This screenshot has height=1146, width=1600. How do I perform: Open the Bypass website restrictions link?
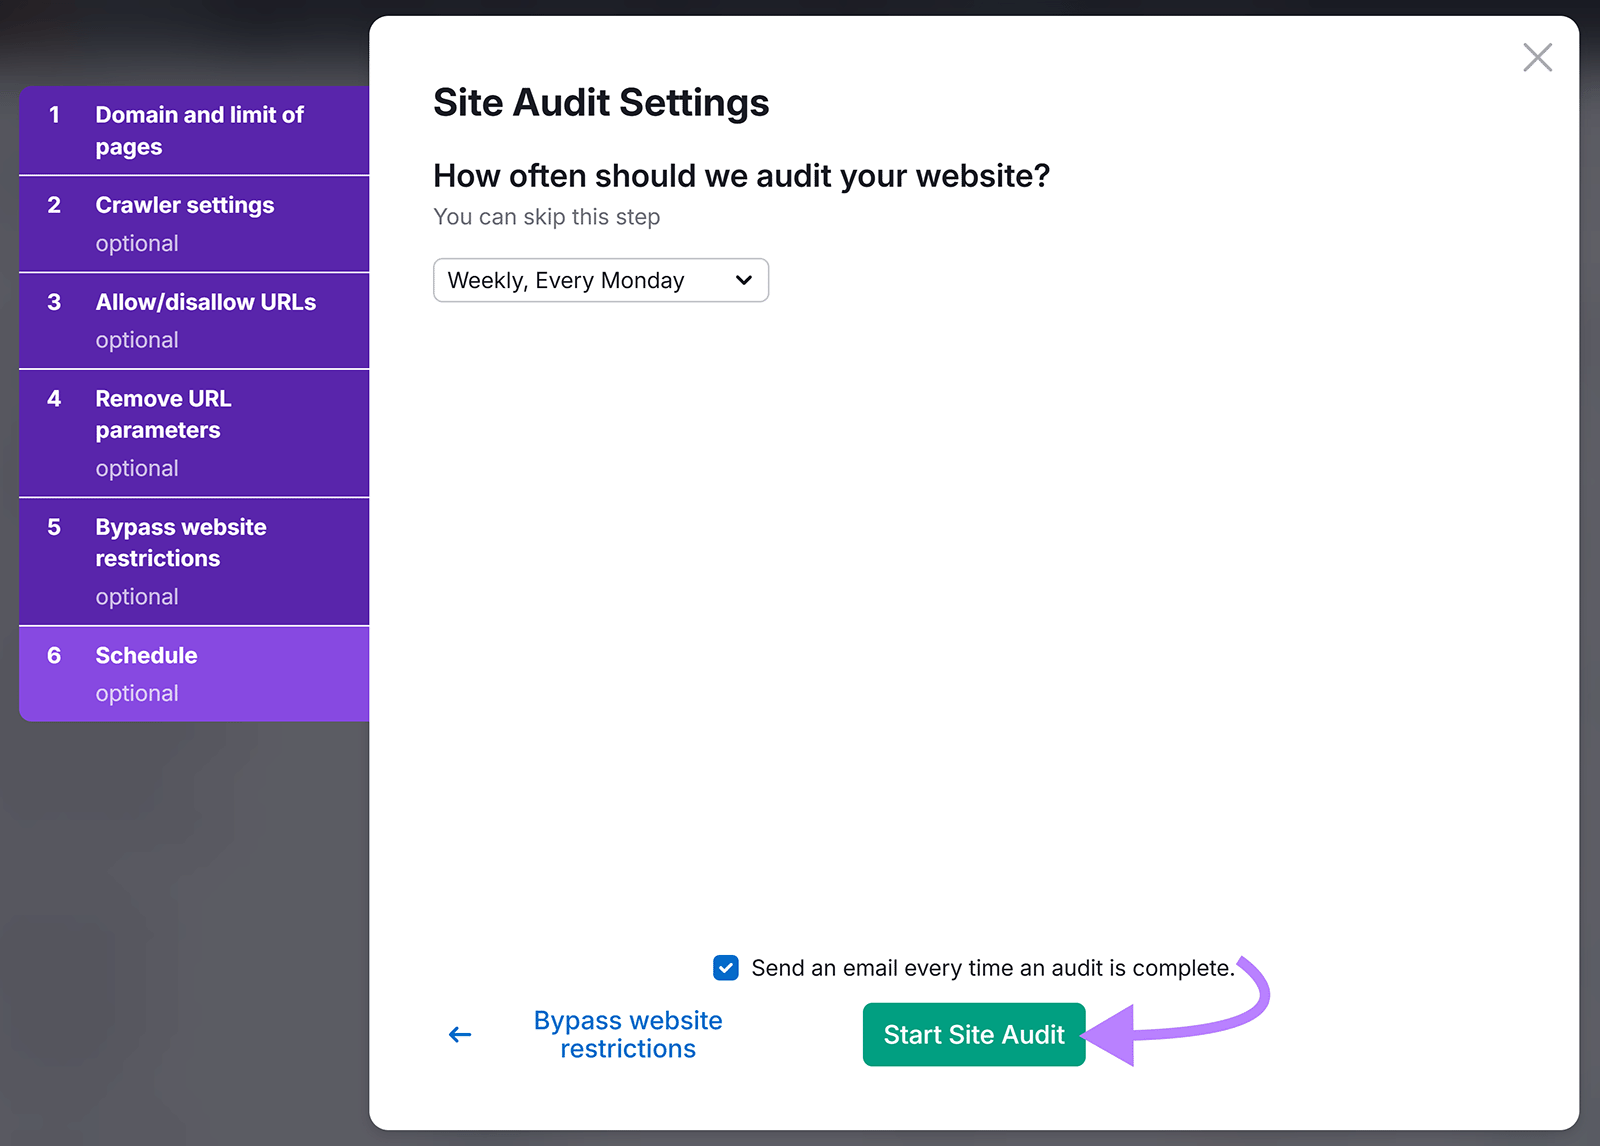pyautogui.click(x=628, y=1034)
